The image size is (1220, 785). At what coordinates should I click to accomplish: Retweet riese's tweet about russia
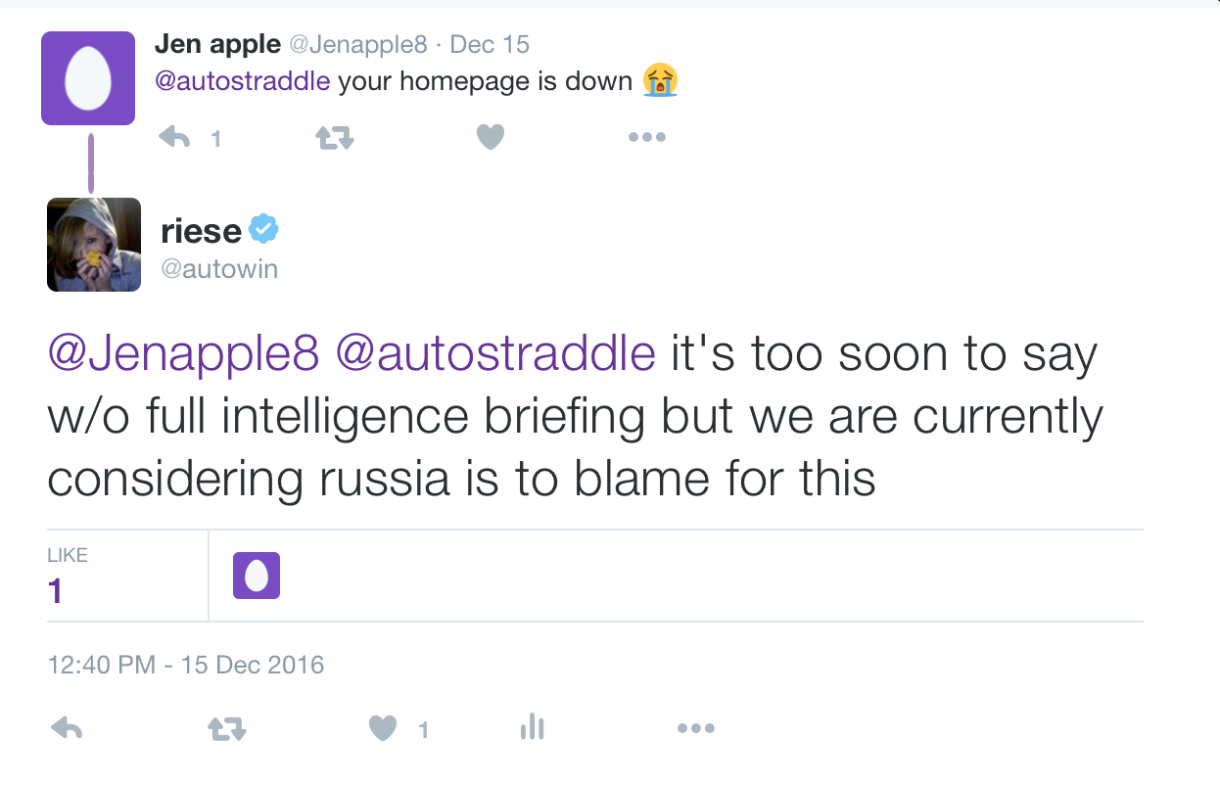(x=226, y=729)
